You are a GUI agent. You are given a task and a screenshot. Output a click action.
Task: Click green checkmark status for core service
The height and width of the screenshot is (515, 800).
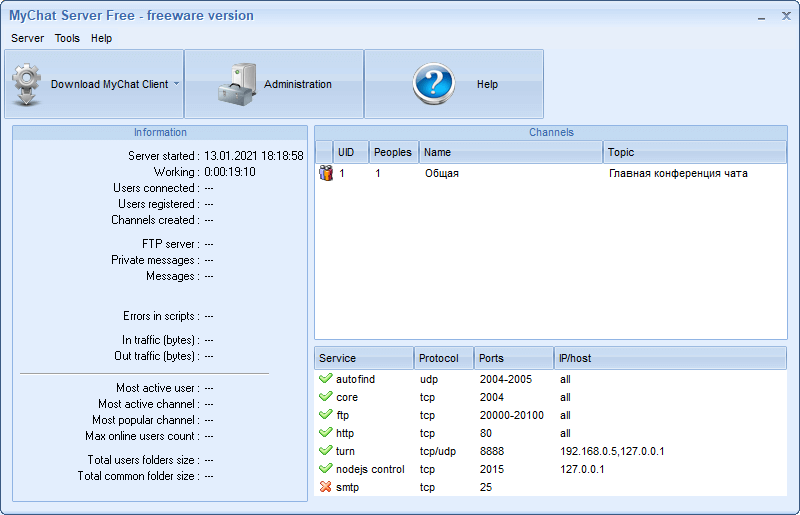tap(326, 397)
